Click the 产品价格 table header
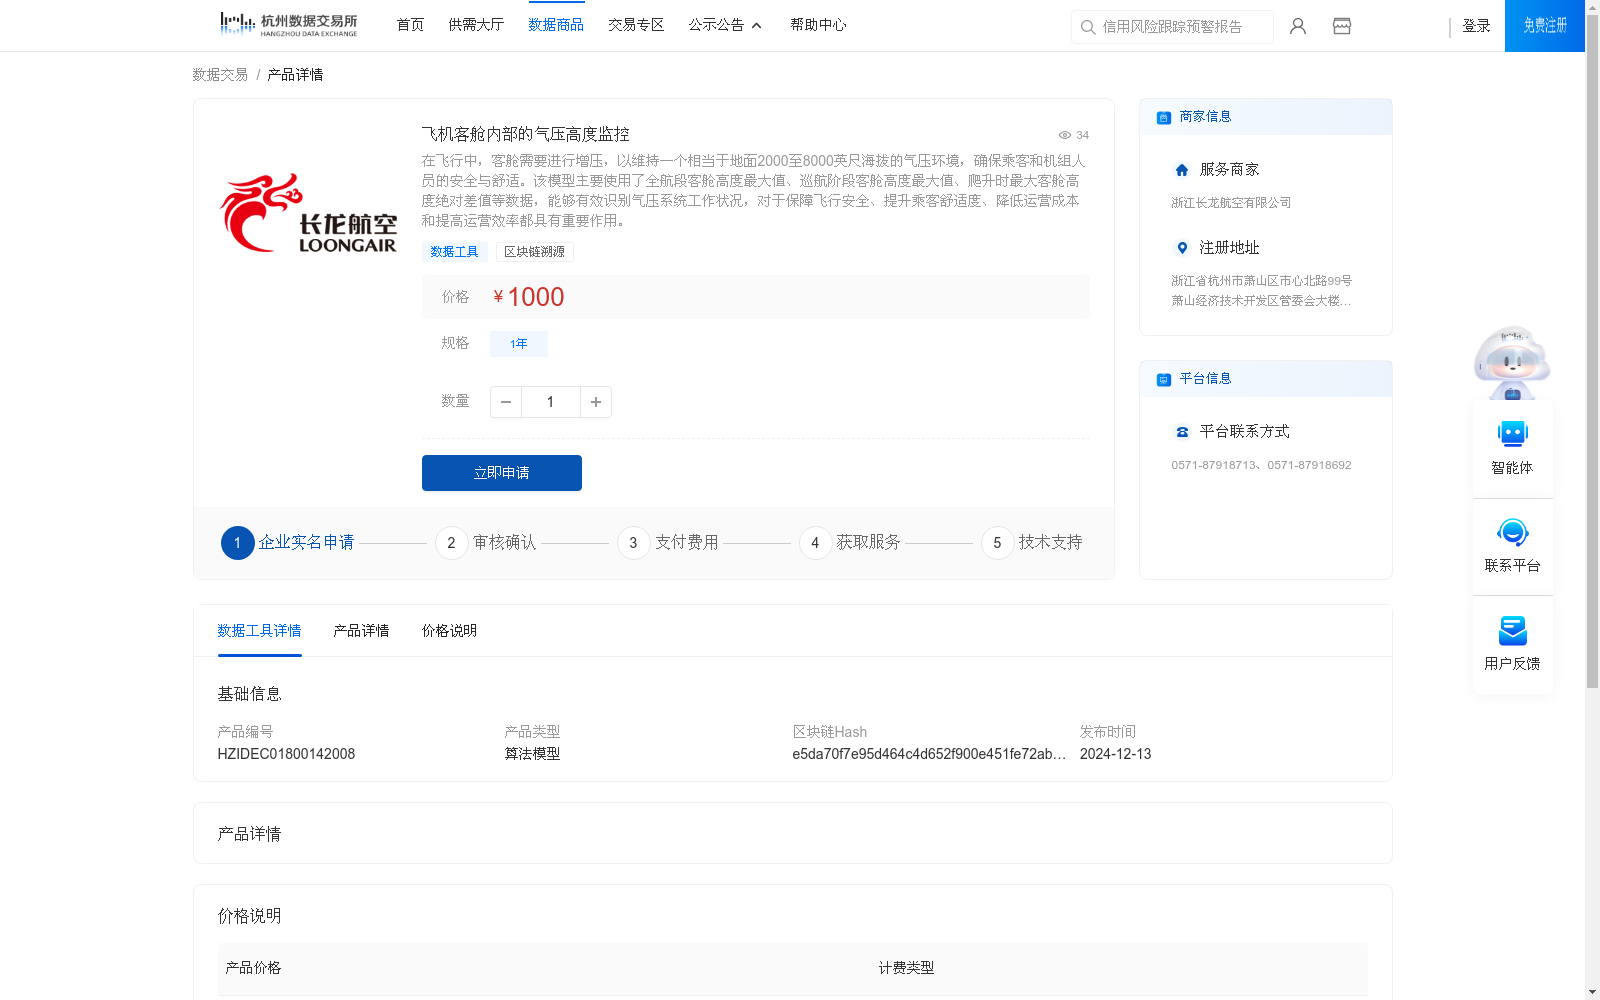The width and height of the screenshot is (1600, 1000). pos(253,968)
